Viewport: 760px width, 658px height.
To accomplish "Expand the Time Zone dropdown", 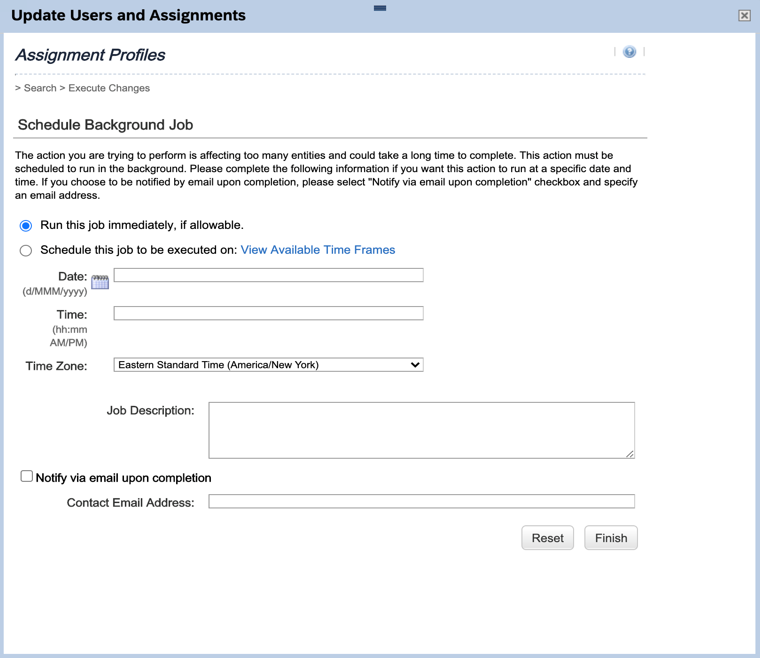I will 268,365.
